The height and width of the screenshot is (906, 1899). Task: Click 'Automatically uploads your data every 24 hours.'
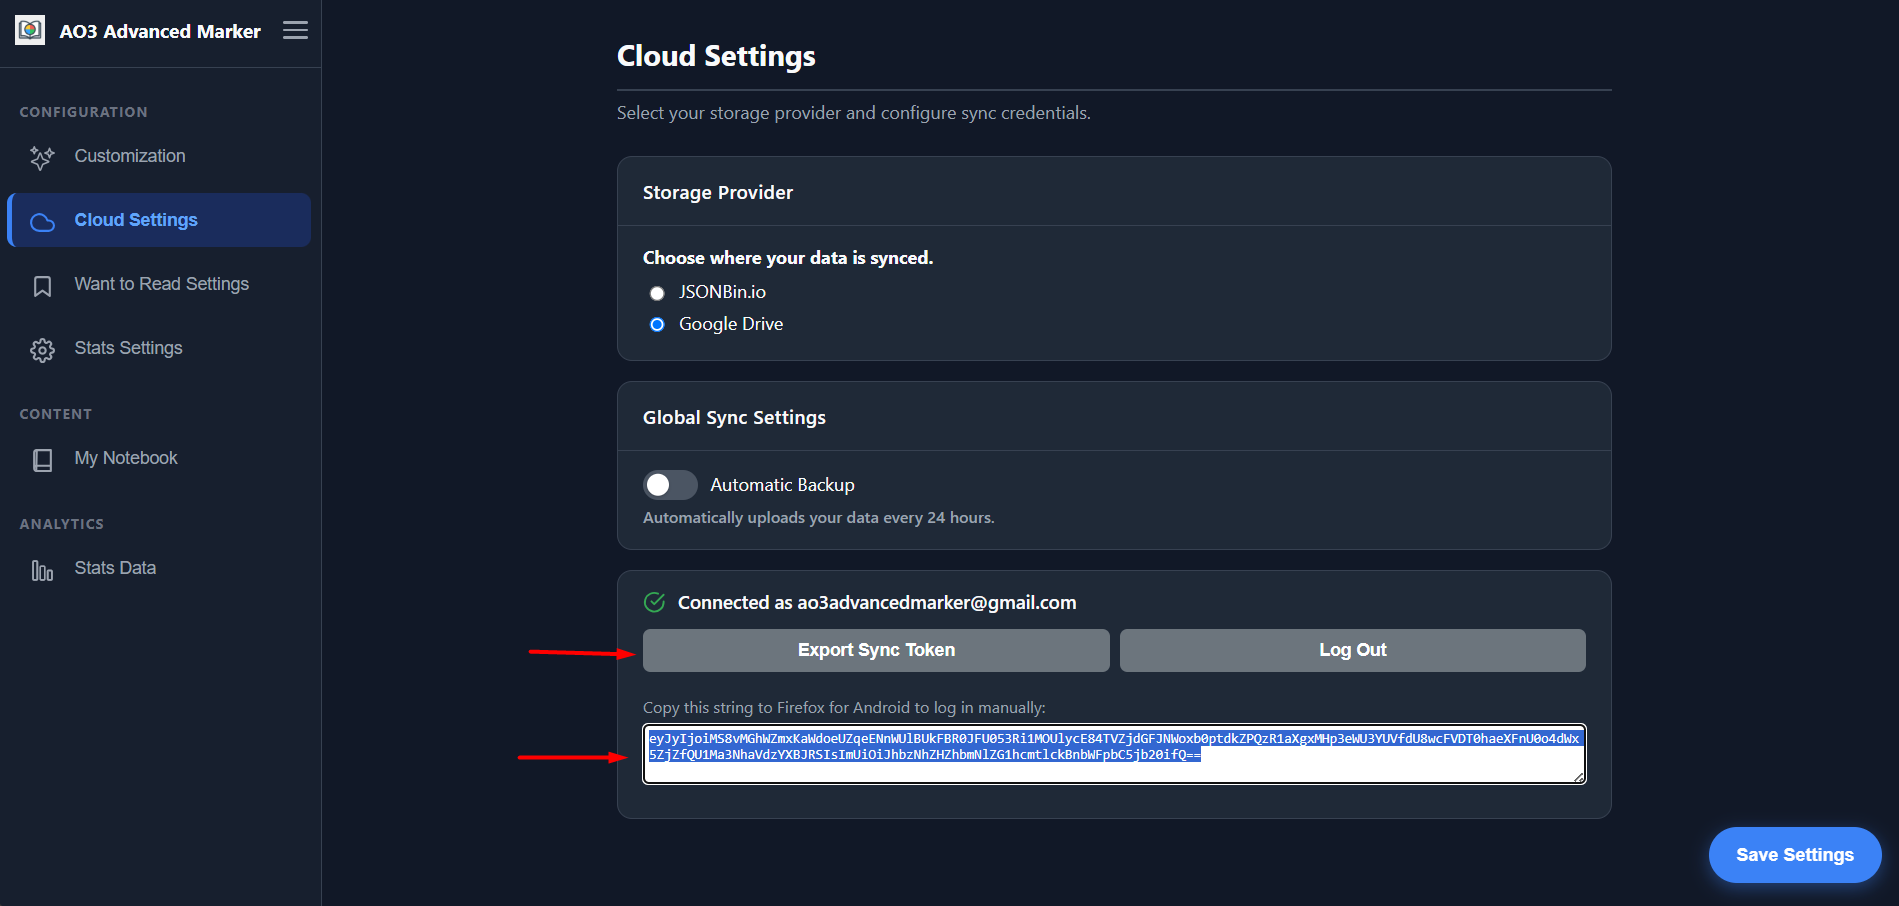(x=818, y=518)
